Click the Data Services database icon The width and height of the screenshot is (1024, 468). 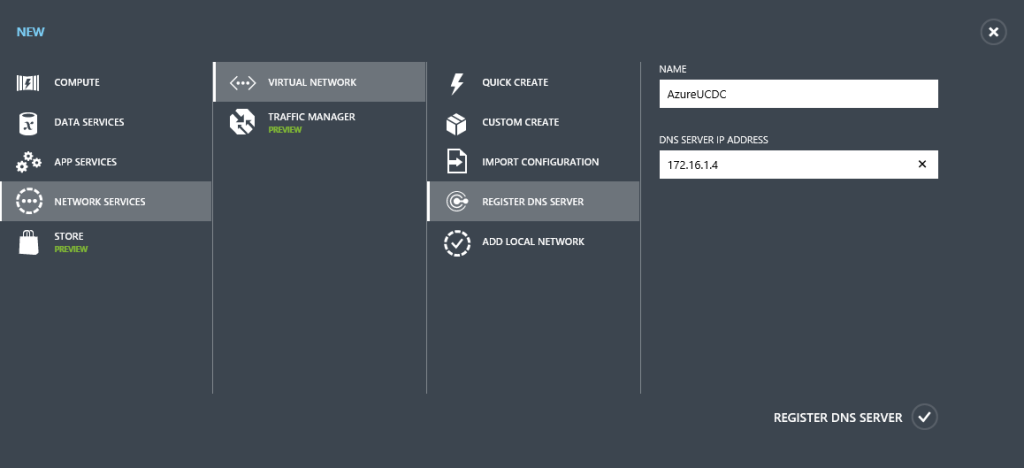coord(28,123)
